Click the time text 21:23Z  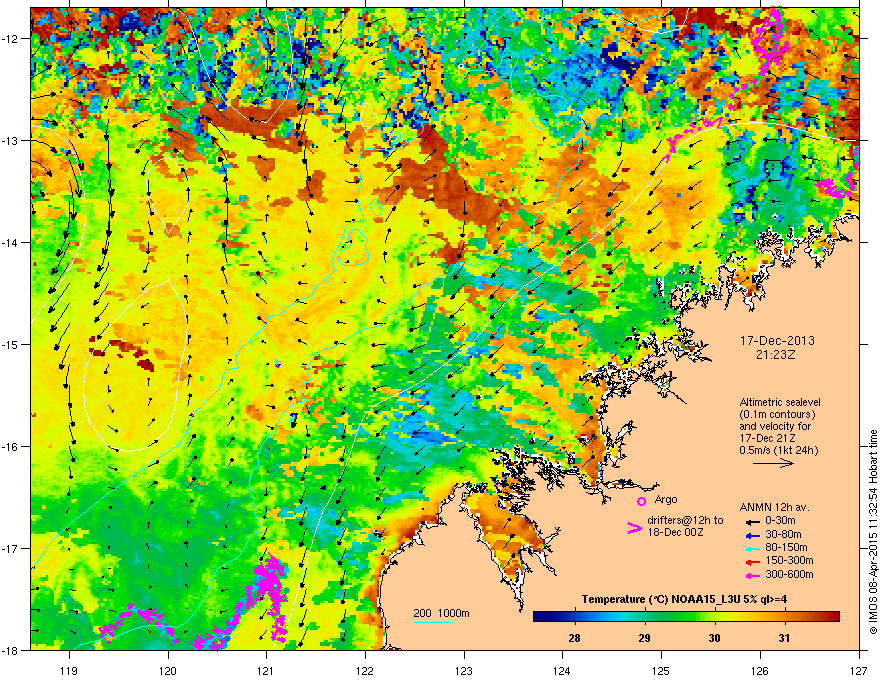[x=776, y=355]
